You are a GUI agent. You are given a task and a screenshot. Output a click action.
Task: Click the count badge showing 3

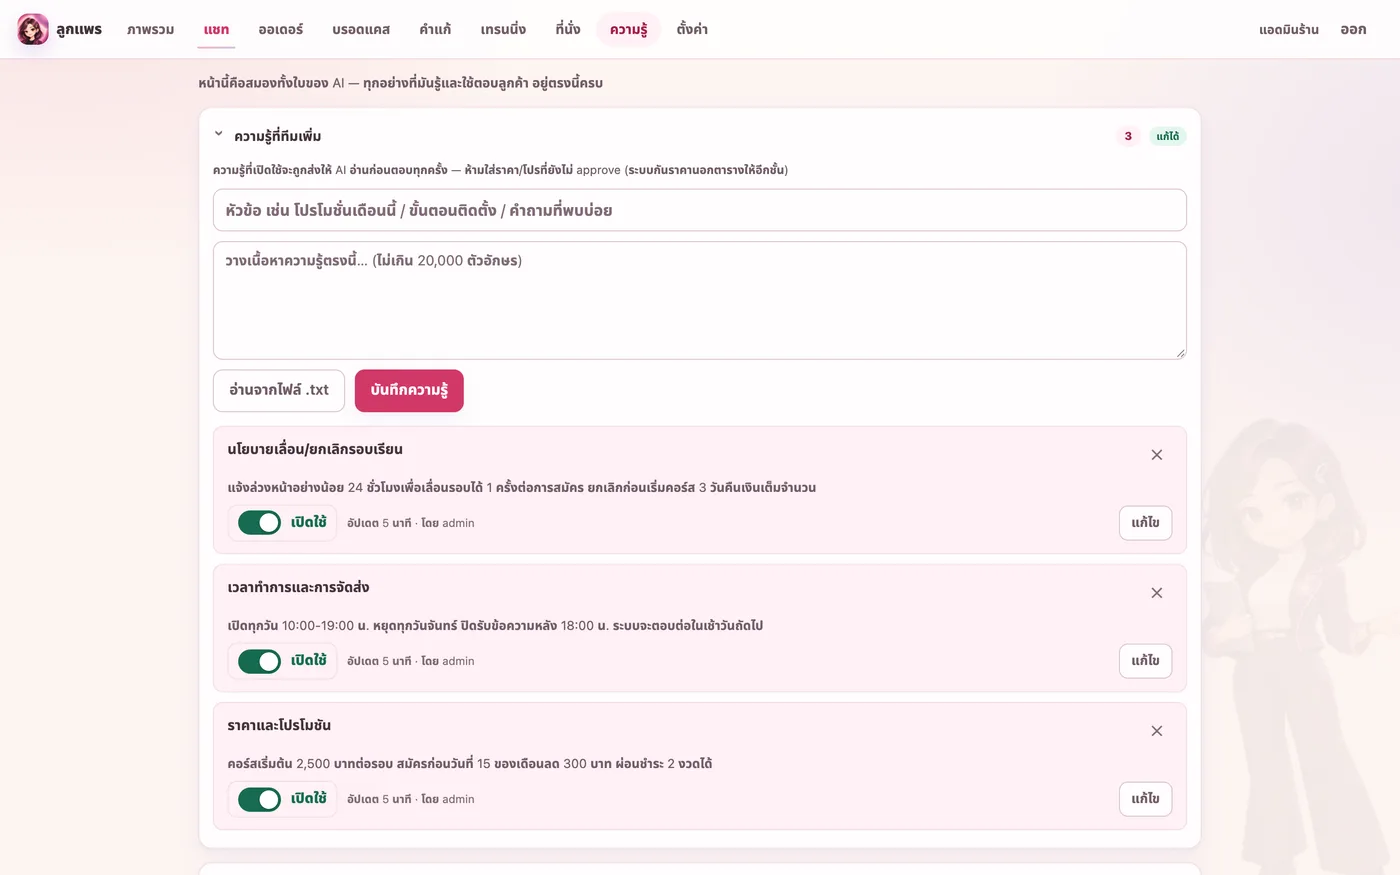[x=1128, y=136]
